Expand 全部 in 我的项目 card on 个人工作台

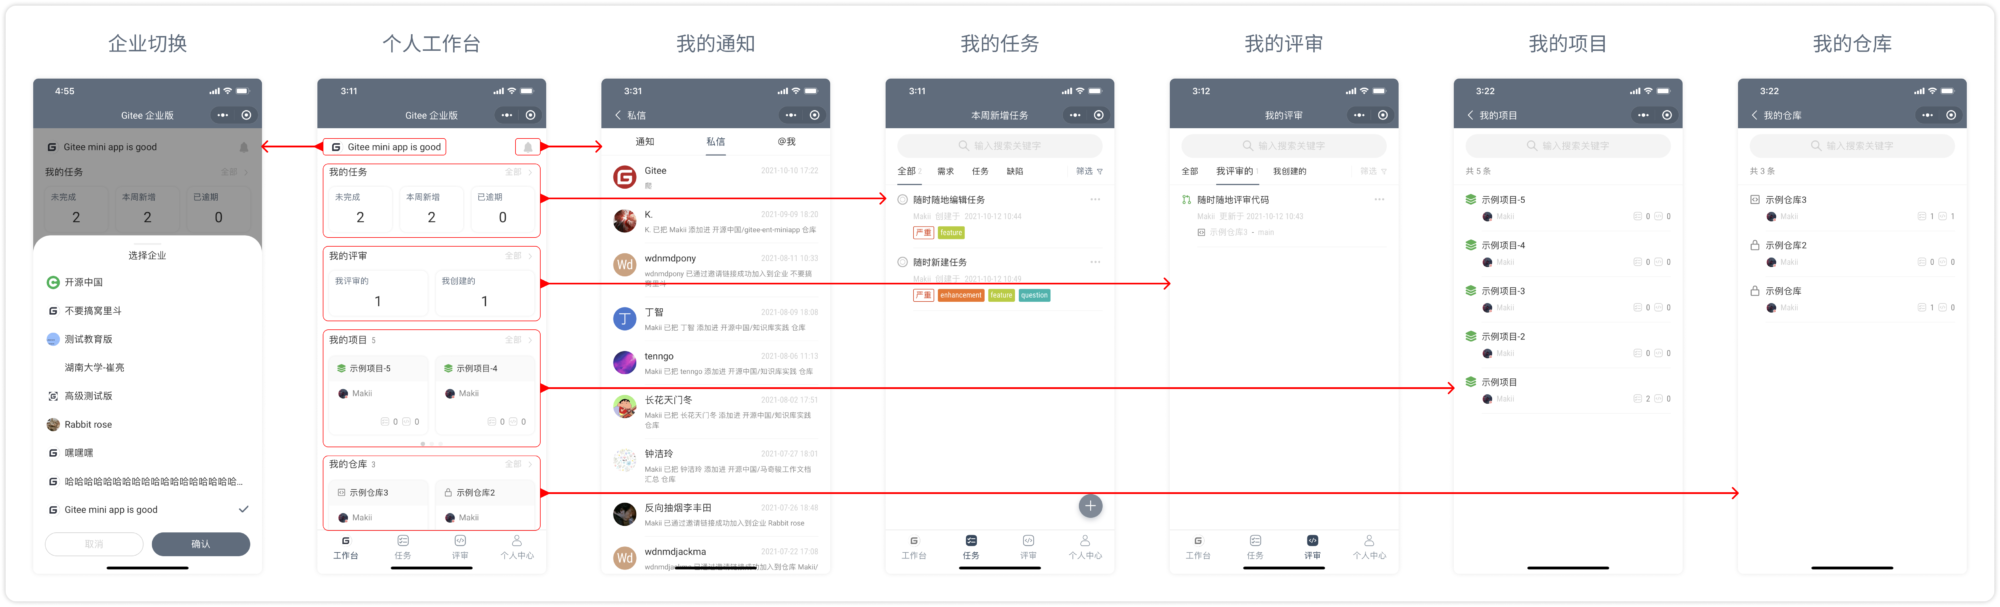click(x=519, y=340)
